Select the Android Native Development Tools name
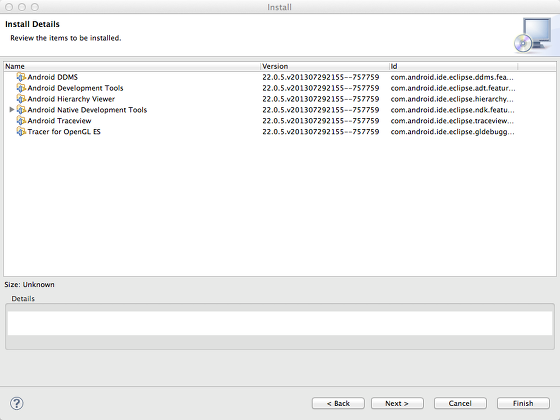The height and width of the screenshot is (420, 560). (87, 110)
